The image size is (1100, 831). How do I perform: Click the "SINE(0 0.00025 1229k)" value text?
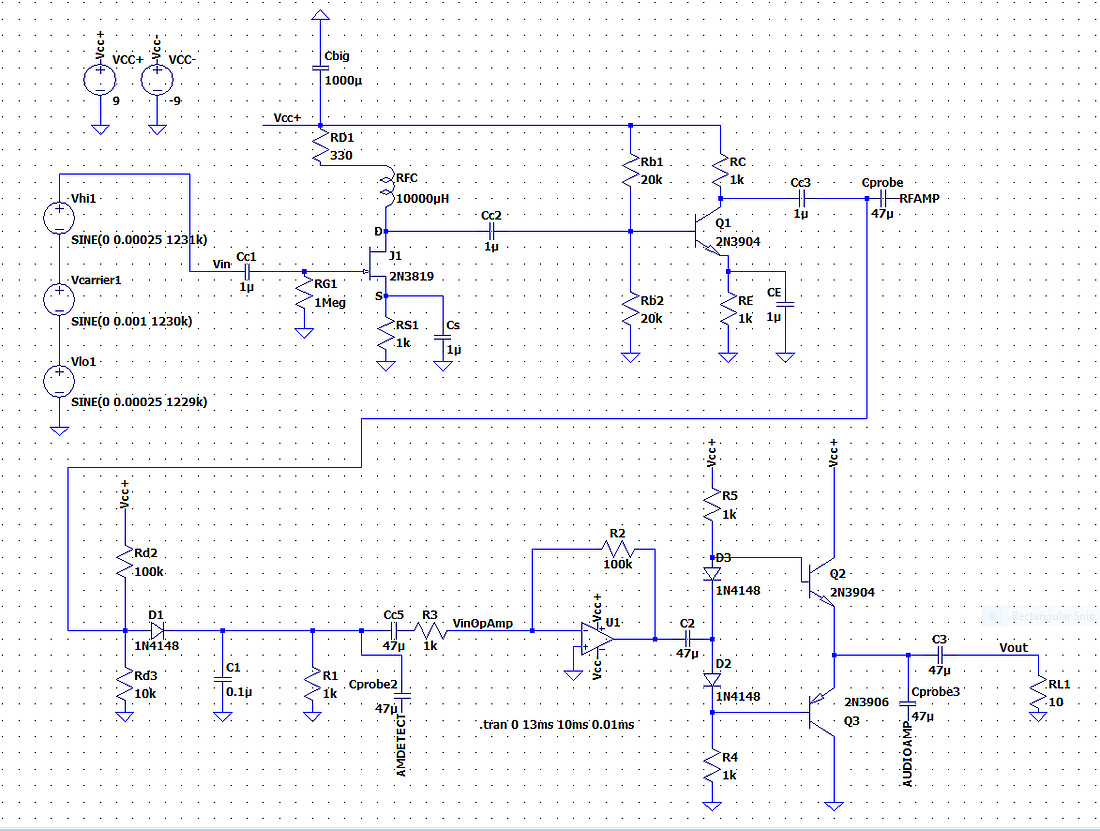point(139,402)
